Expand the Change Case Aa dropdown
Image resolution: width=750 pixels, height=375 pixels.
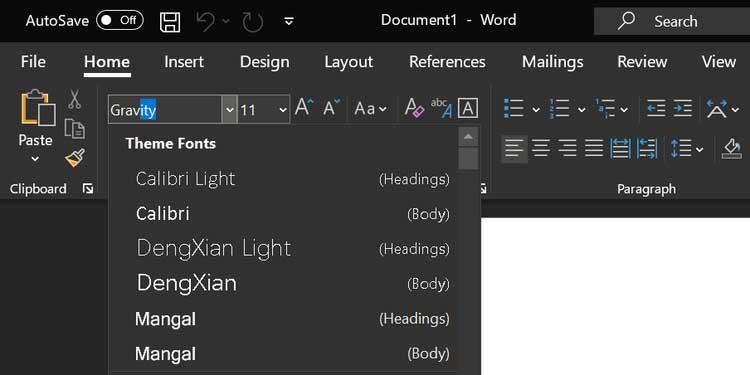tap(371, 109)
